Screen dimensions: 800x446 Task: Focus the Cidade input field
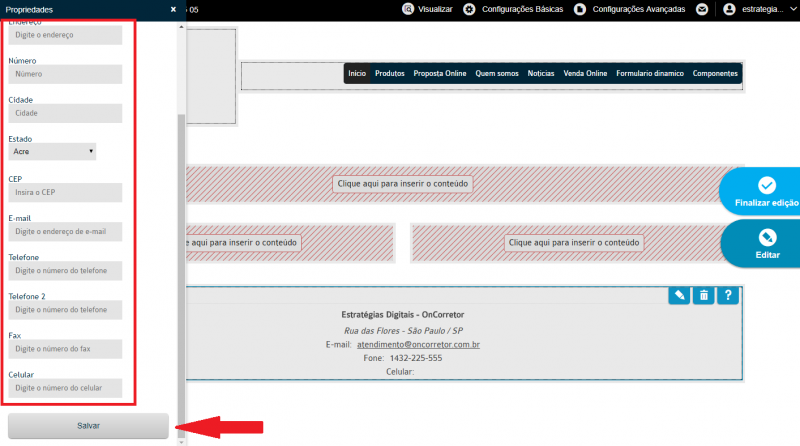point(65,113)
